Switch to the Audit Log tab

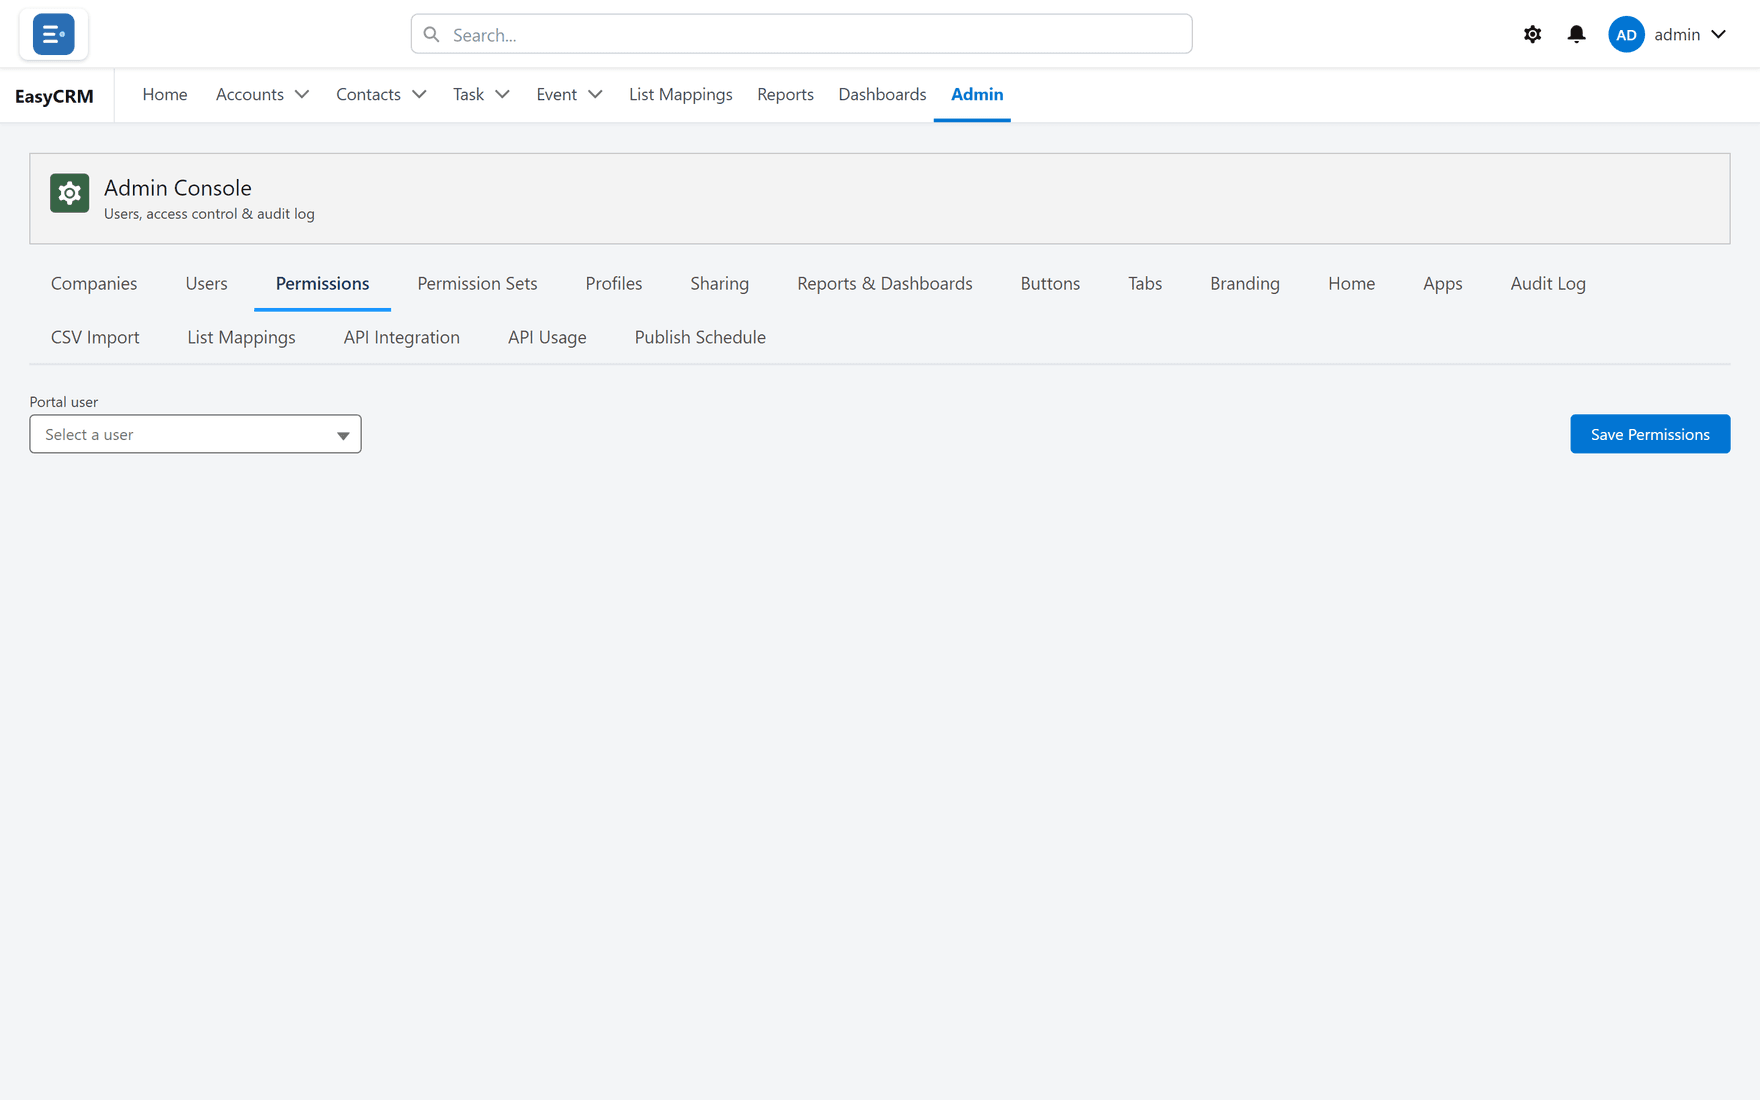click(x=1548, y=283)
